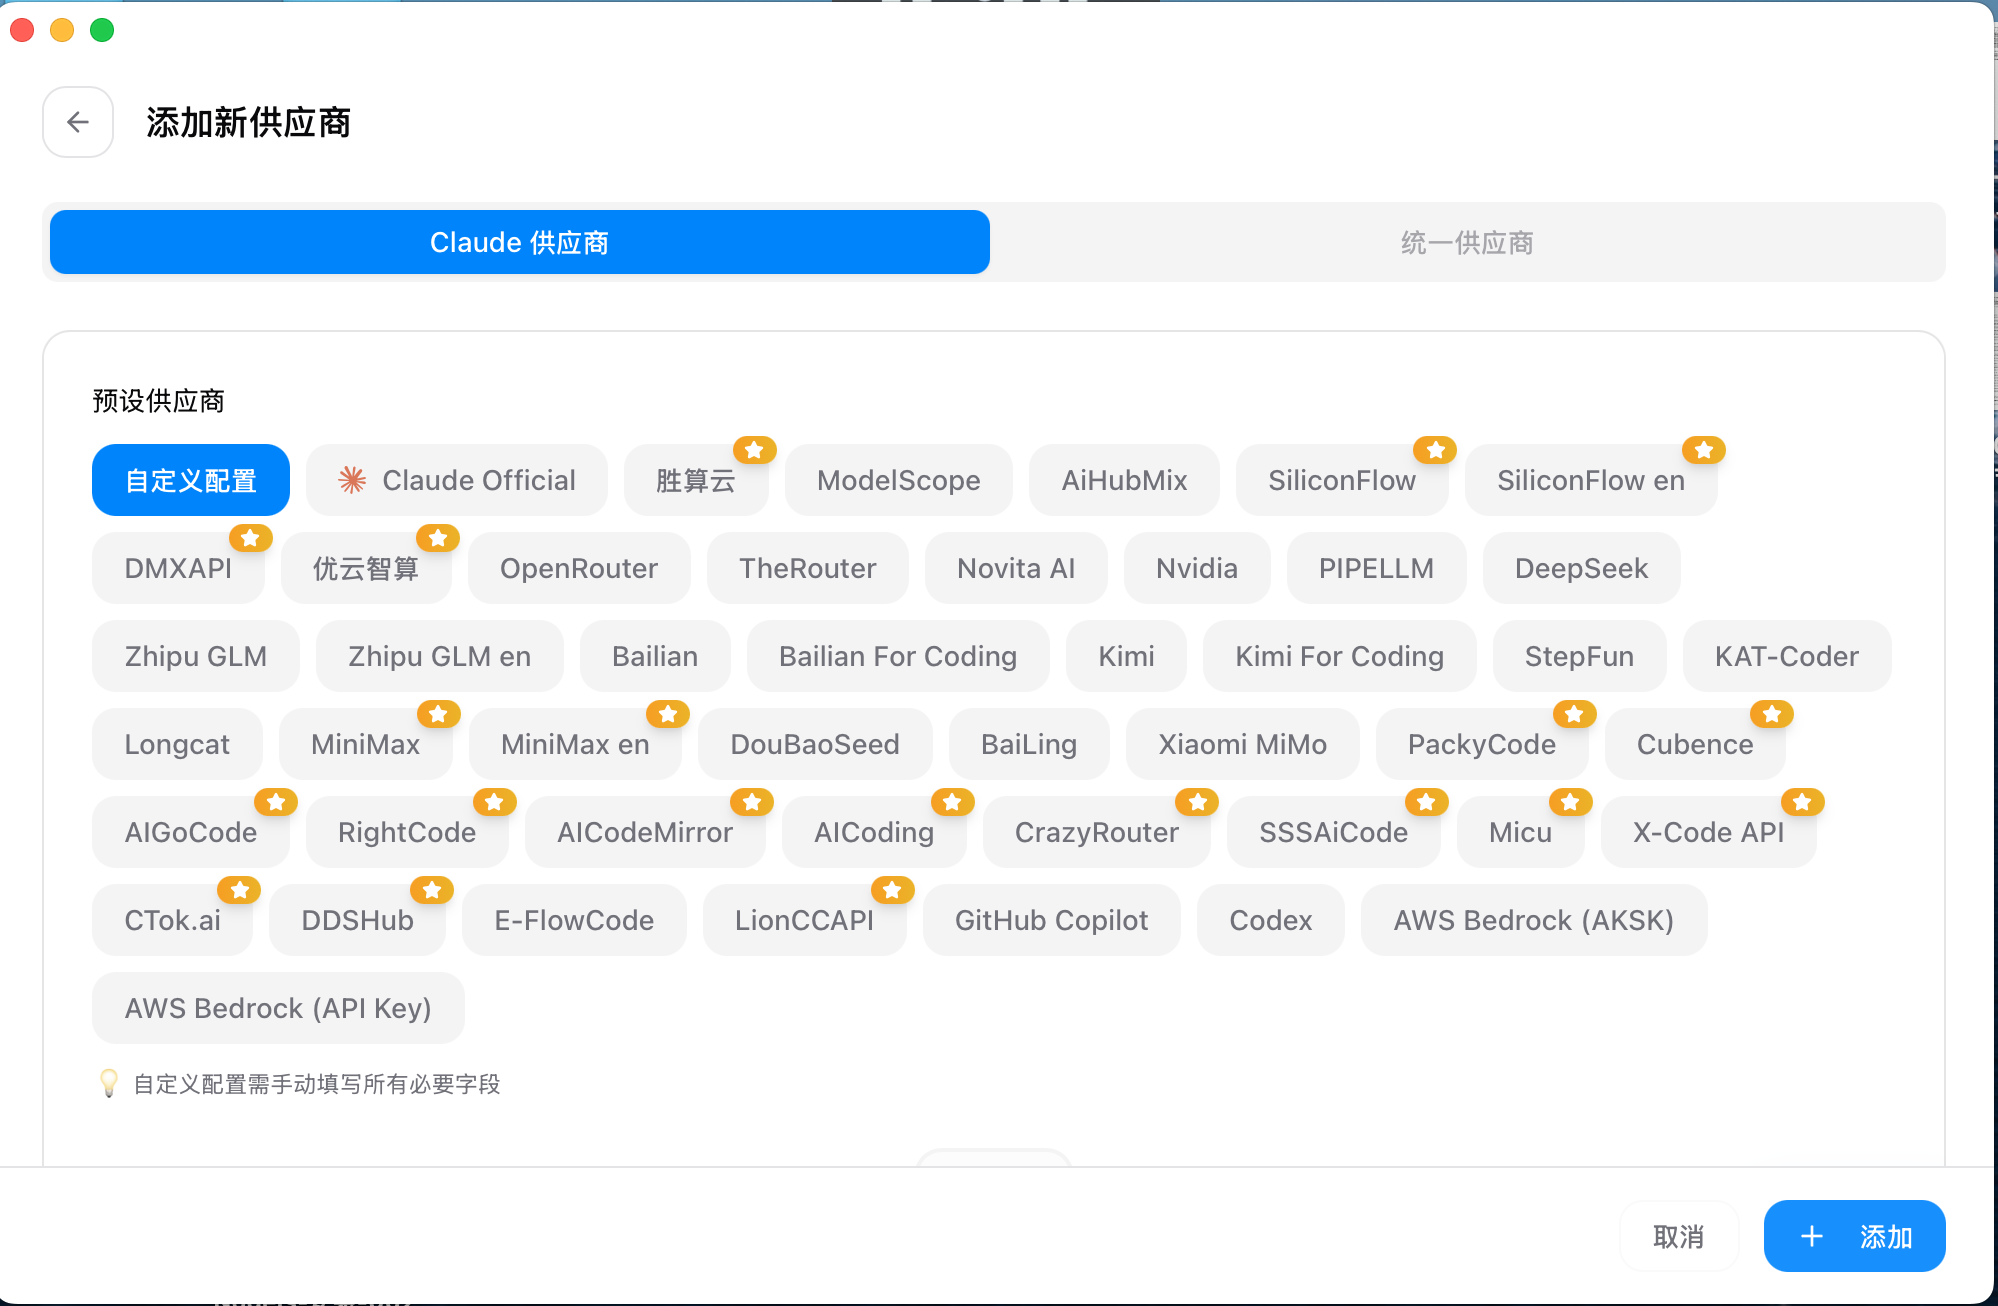Pick the TheRouter preset

point(808,568)
